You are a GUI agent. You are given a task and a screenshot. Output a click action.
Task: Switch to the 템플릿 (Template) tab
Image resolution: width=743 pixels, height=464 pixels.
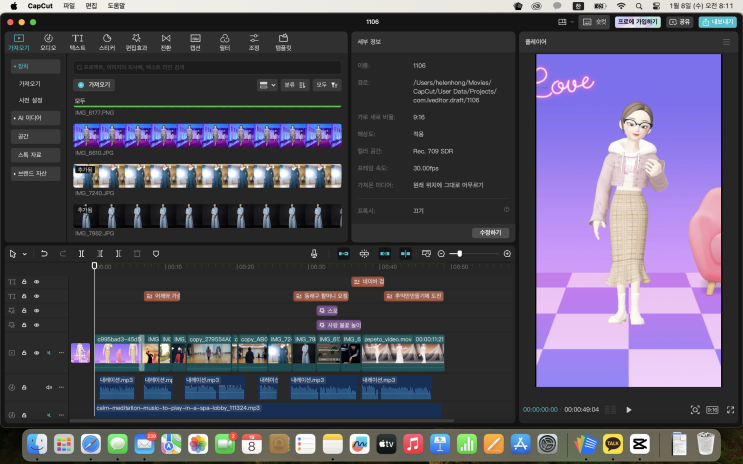coord(284,42)
